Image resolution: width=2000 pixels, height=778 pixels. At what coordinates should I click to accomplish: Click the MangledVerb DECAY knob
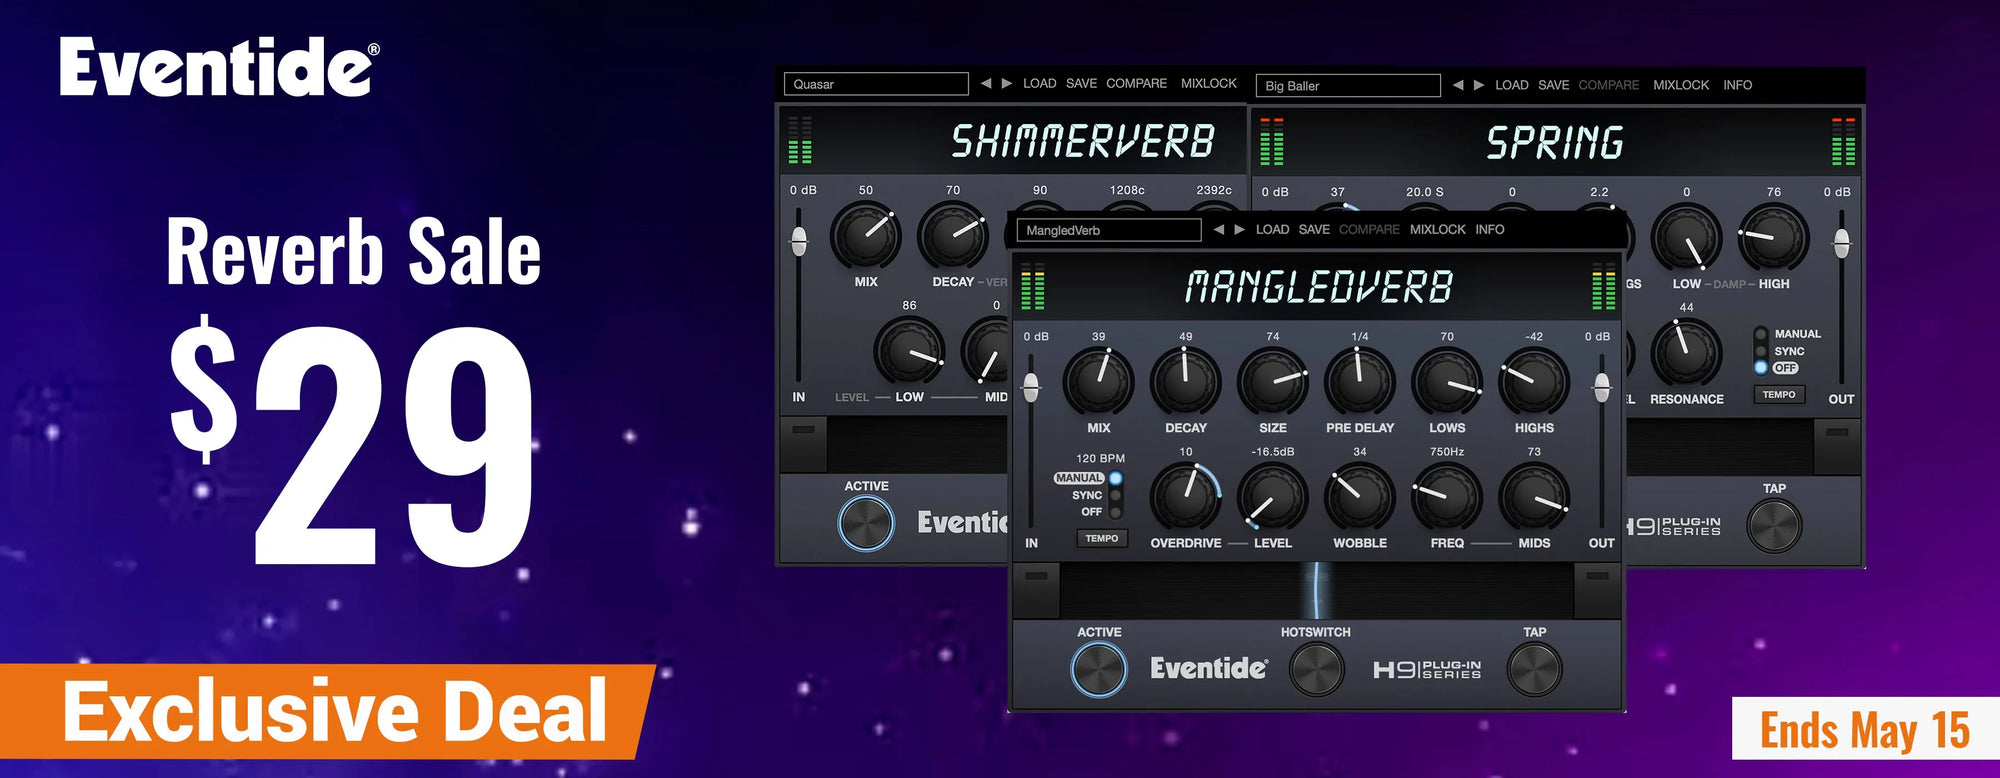coord(1185,382)
